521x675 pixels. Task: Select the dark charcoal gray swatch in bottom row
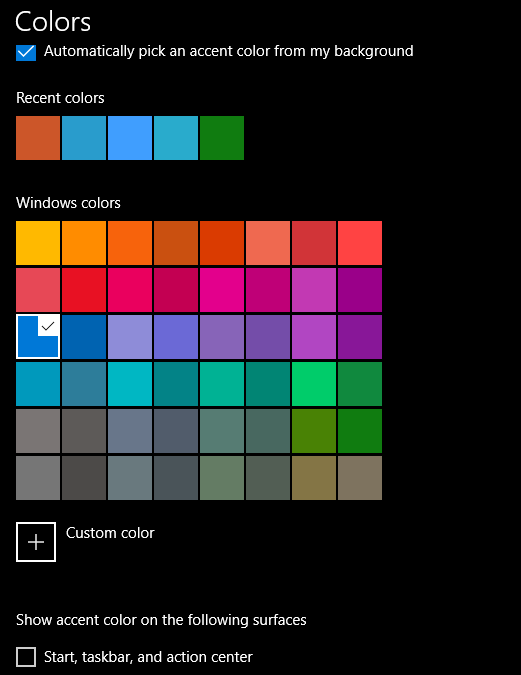(x=84, y=478)
